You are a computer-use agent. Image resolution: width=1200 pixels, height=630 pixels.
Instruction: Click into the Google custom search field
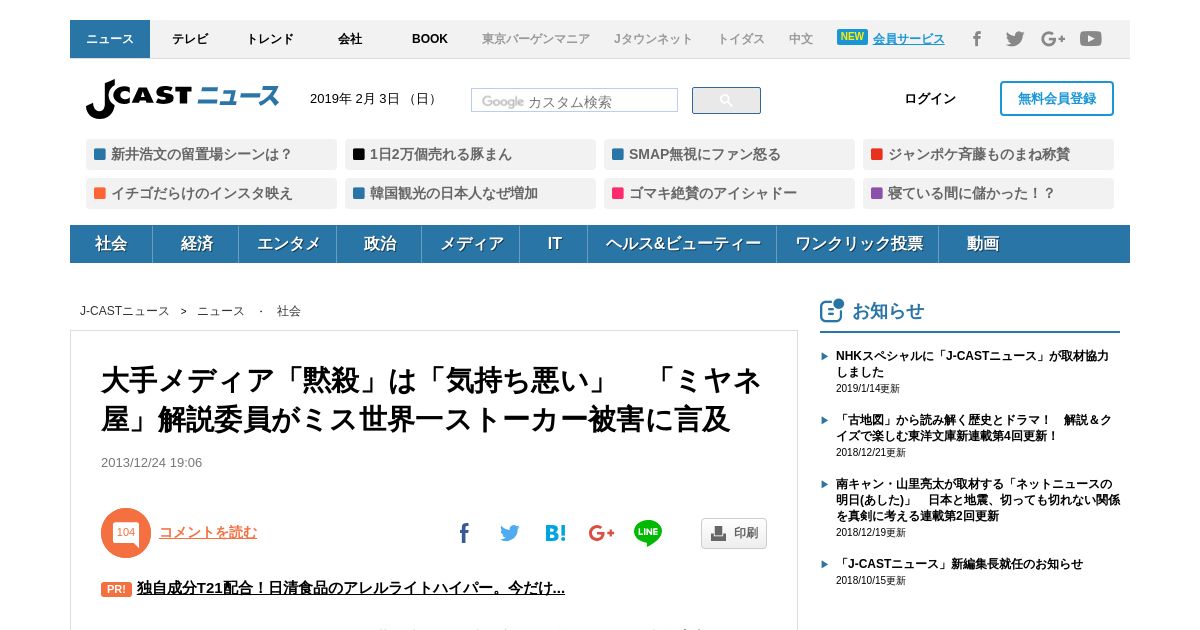tap(574, 100)
